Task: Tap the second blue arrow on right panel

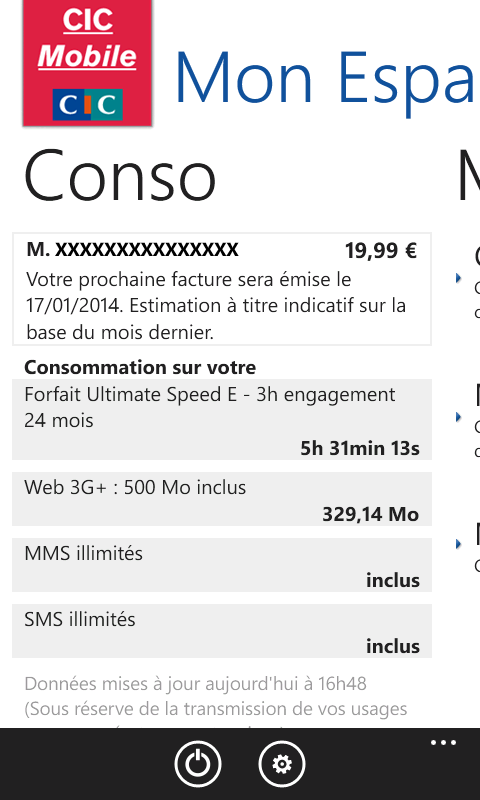Action: click(x=458, y=417)
